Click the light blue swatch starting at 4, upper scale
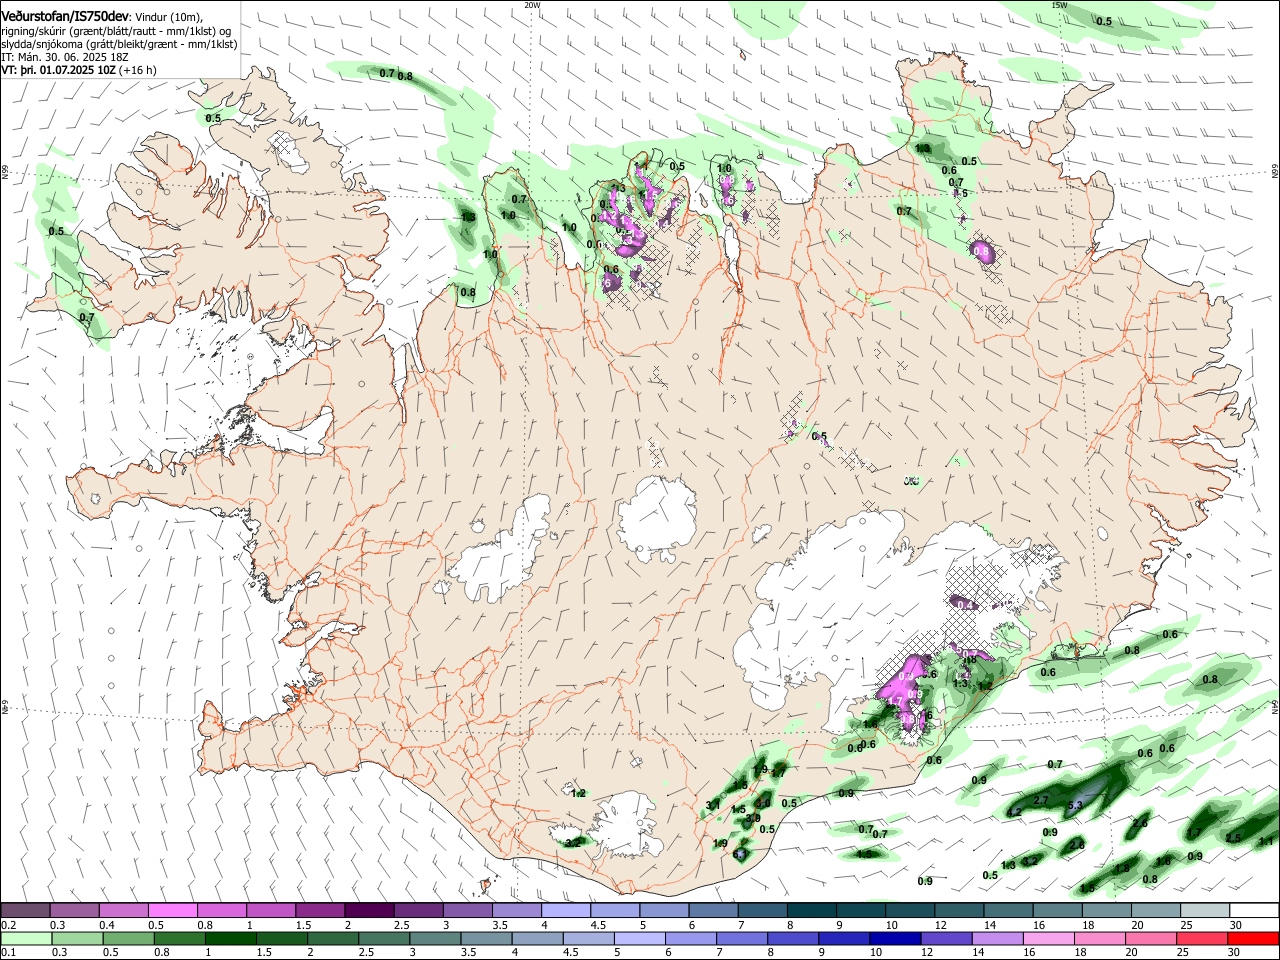The image size is (1280, 960). click(565, 910)
